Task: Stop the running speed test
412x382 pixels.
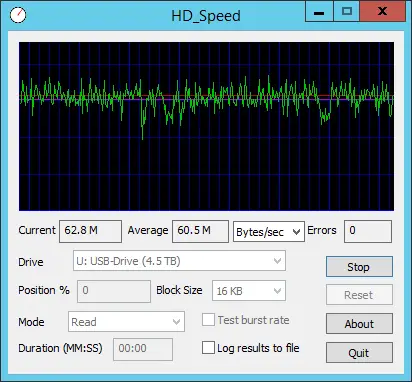Action: pyautogui.click(x=359, y=267)
